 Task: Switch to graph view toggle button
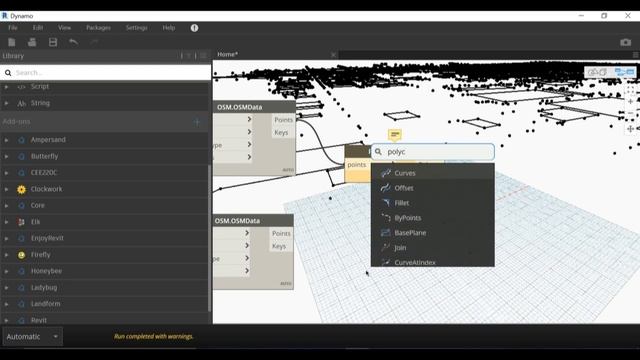(x=625, y=72)
